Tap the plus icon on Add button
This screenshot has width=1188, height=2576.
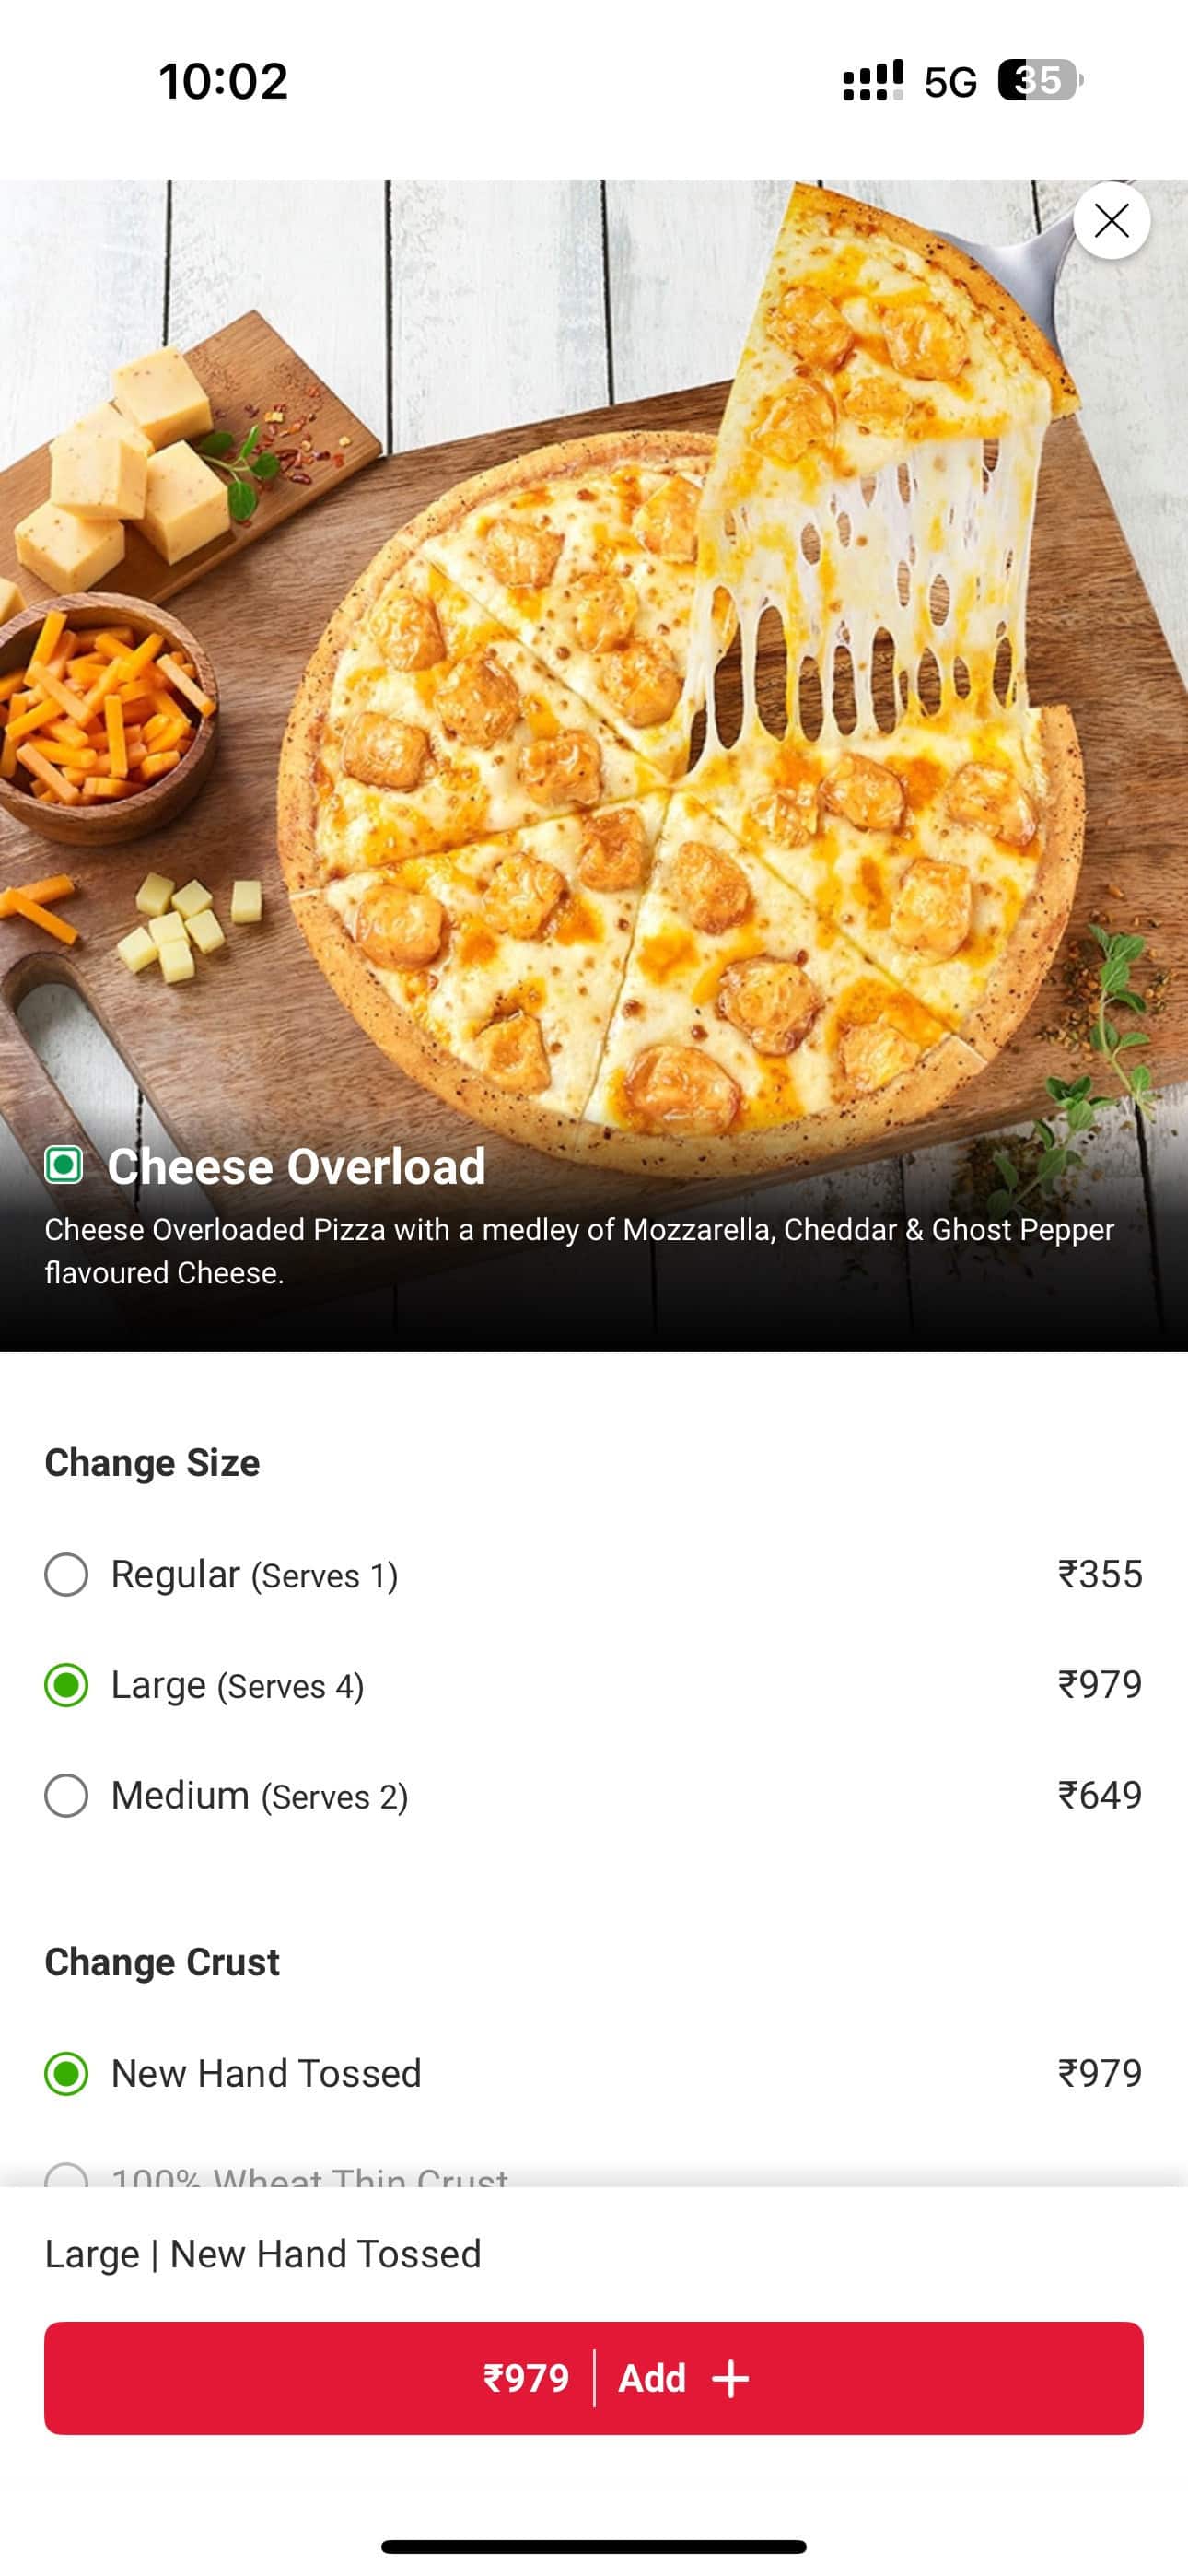coord(730,2378)
